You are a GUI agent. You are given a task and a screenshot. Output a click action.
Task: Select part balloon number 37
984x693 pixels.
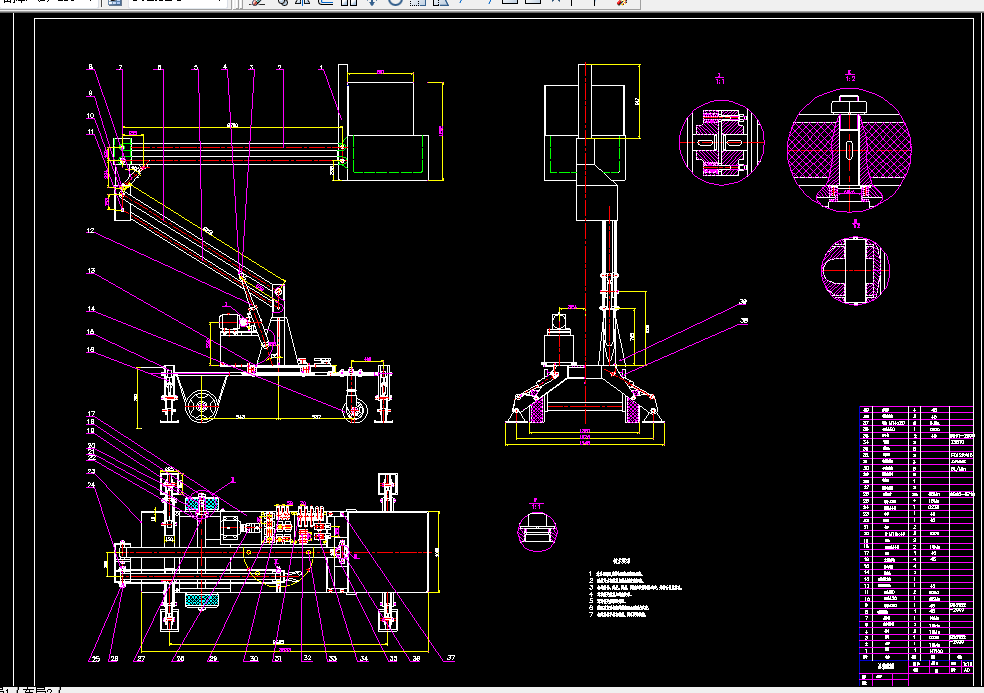451,658
